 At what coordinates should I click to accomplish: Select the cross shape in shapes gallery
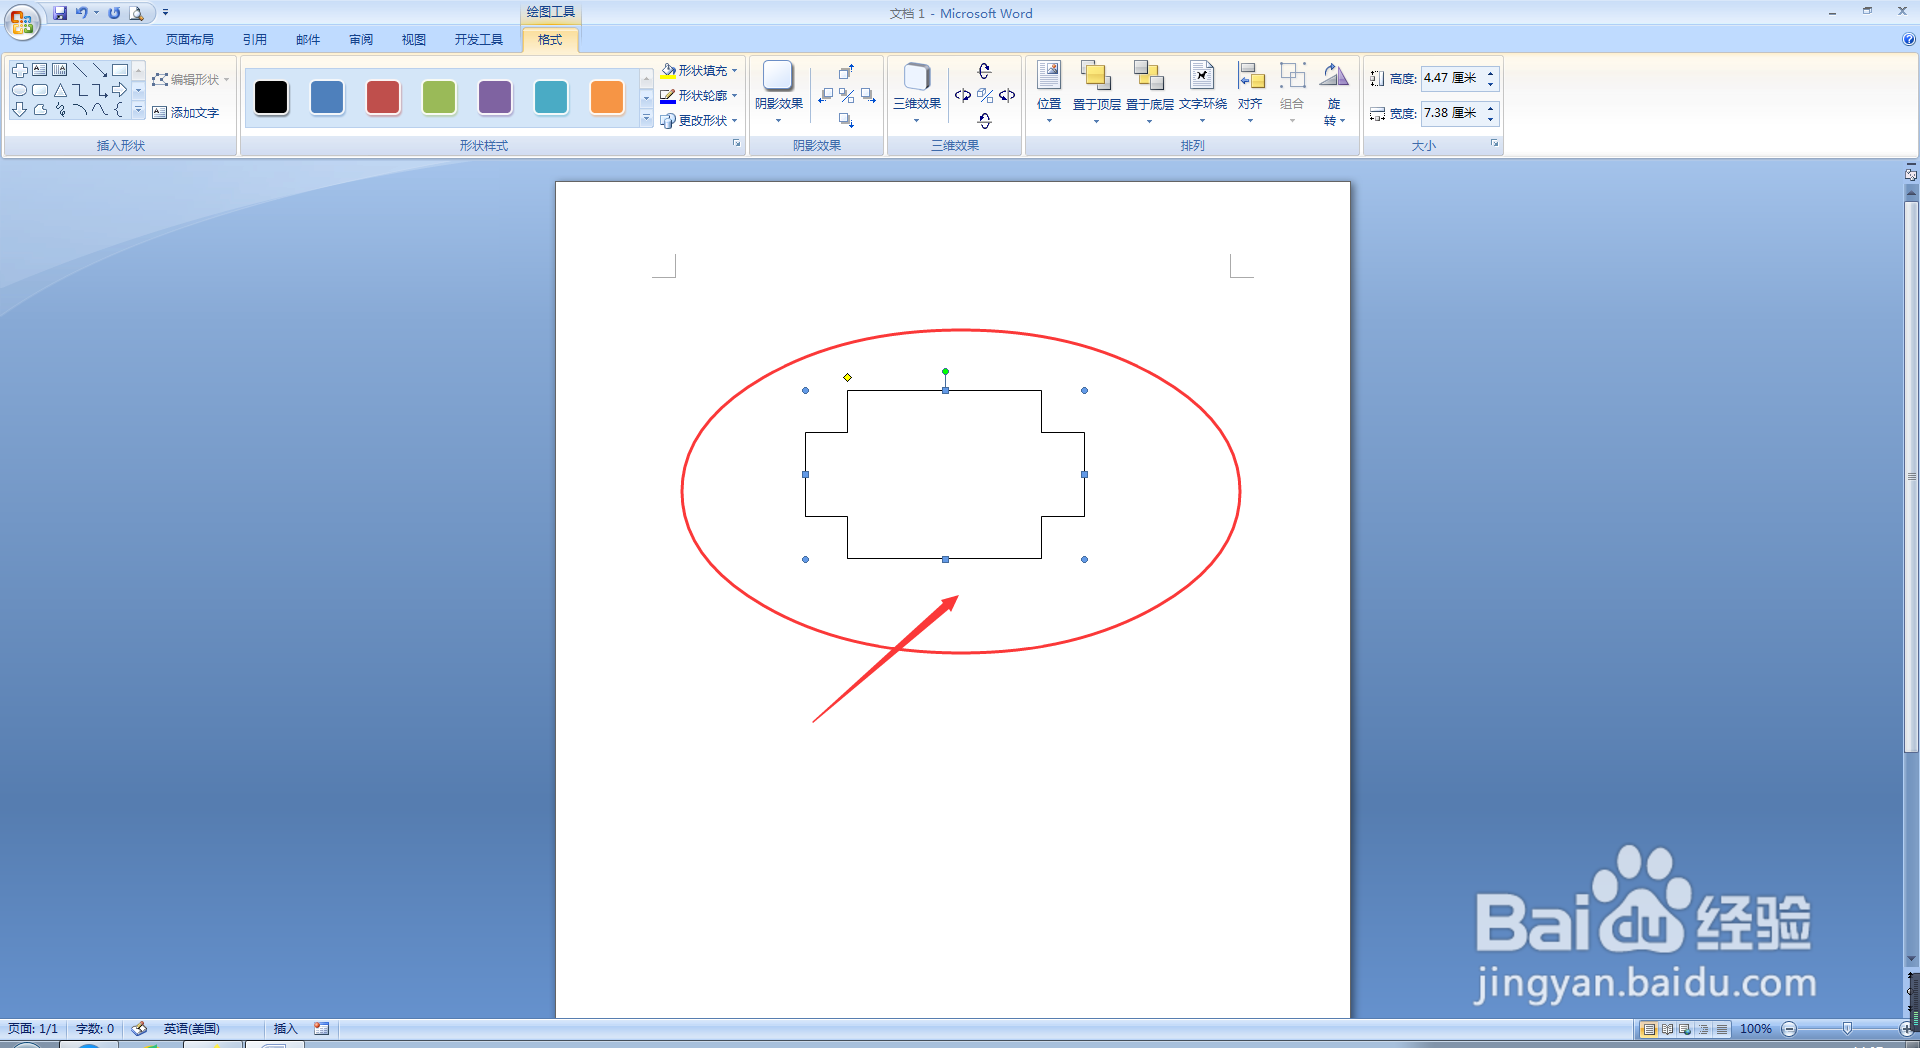(x=20, y=70)
